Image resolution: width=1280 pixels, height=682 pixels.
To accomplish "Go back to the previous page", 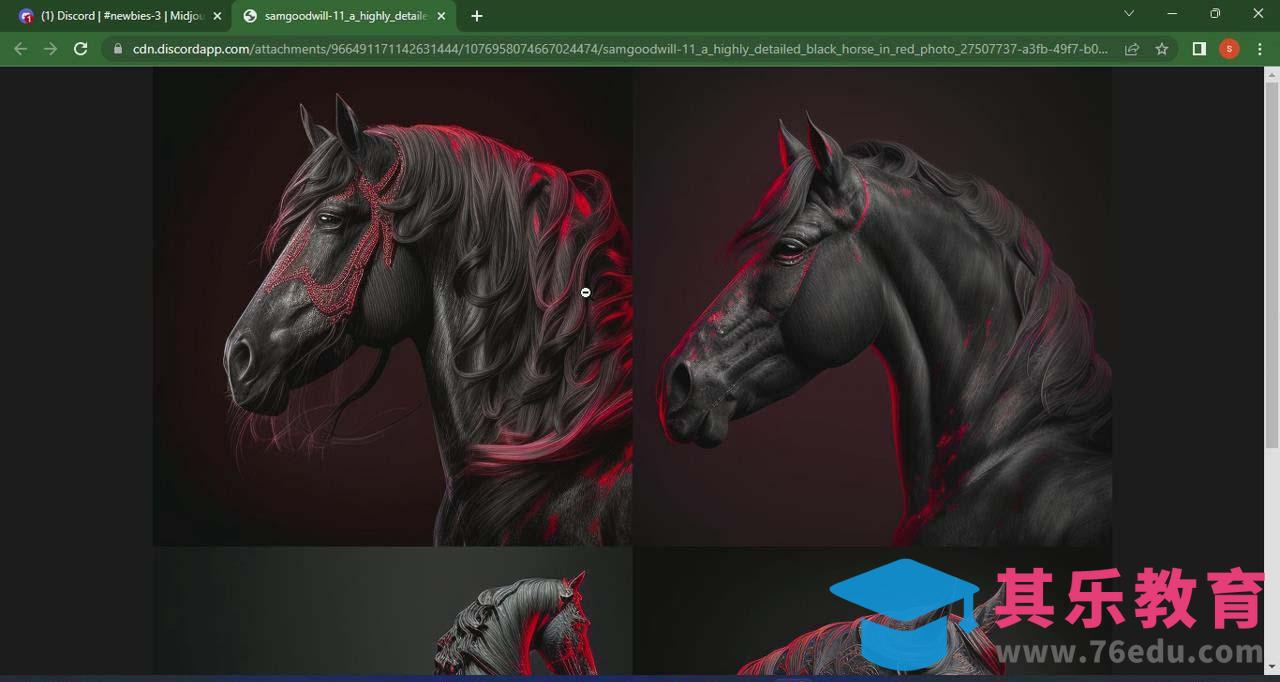I will [x=20, y=49].
